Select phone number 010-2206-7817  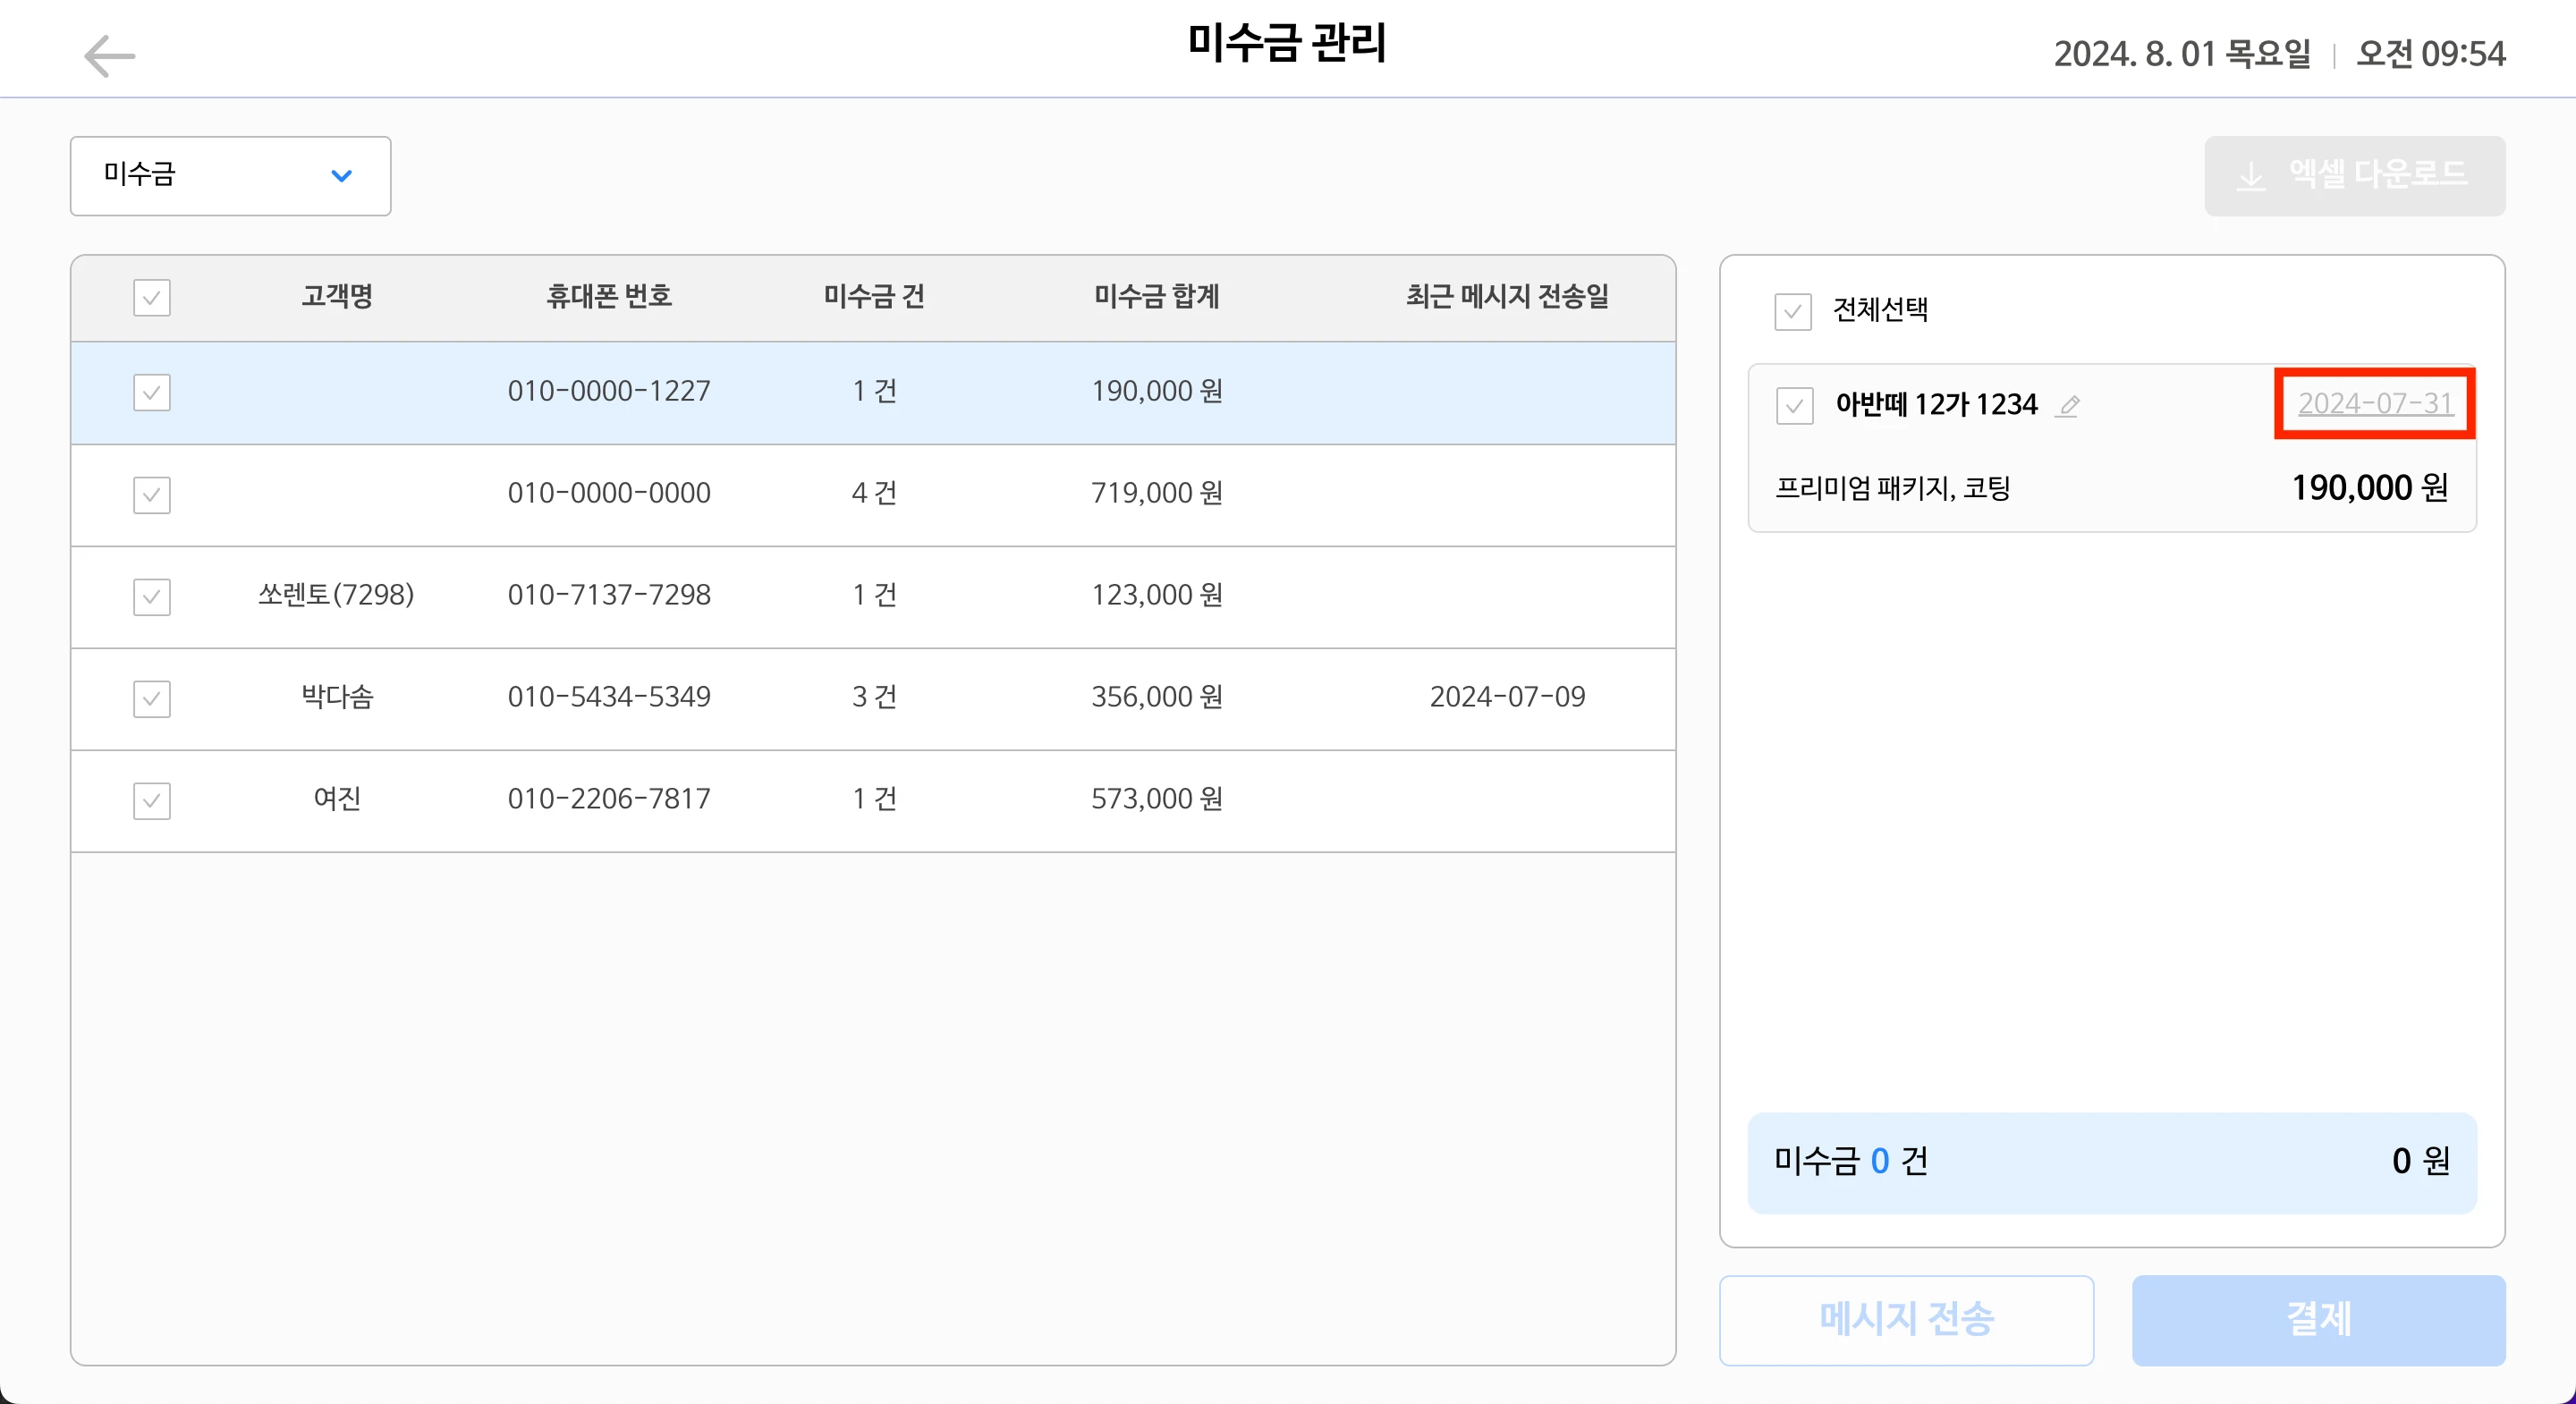click(x=609, y=799)
